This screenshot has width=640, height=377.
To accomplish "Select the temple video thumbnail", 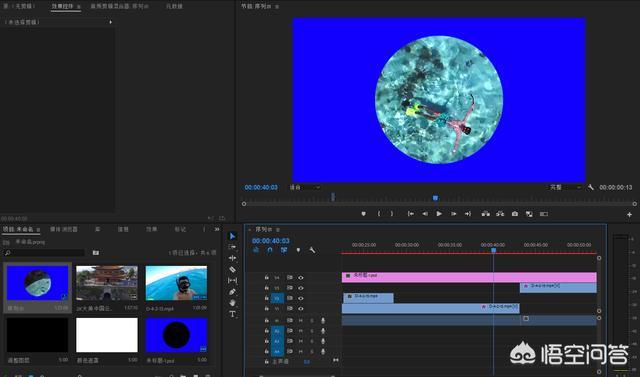I will pos(107,283).
